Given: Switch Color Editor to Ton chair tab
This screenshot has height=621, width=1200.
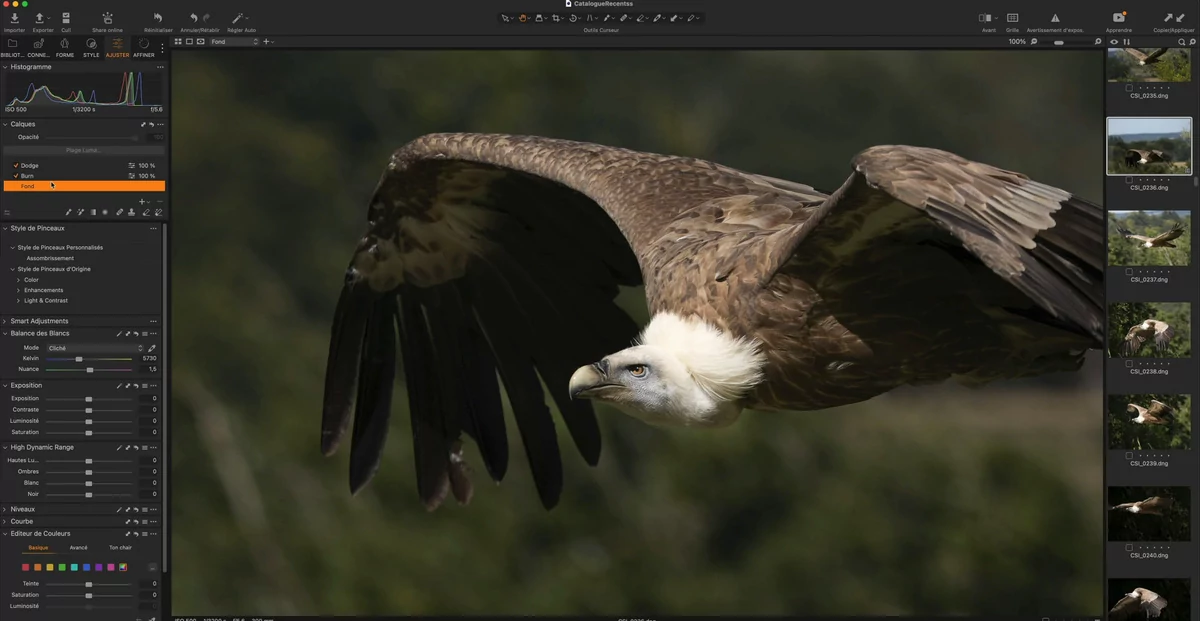Looking at the screenshot, I should tap(120, 548).
